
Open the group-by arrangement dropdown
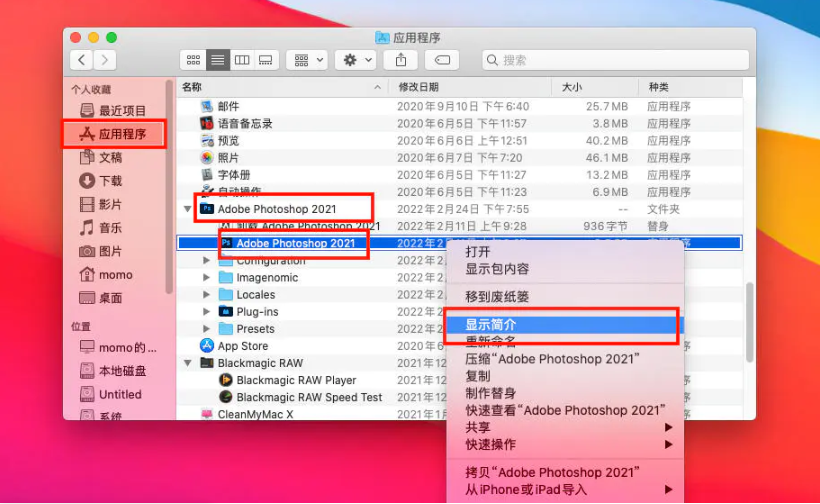[306, 60]
